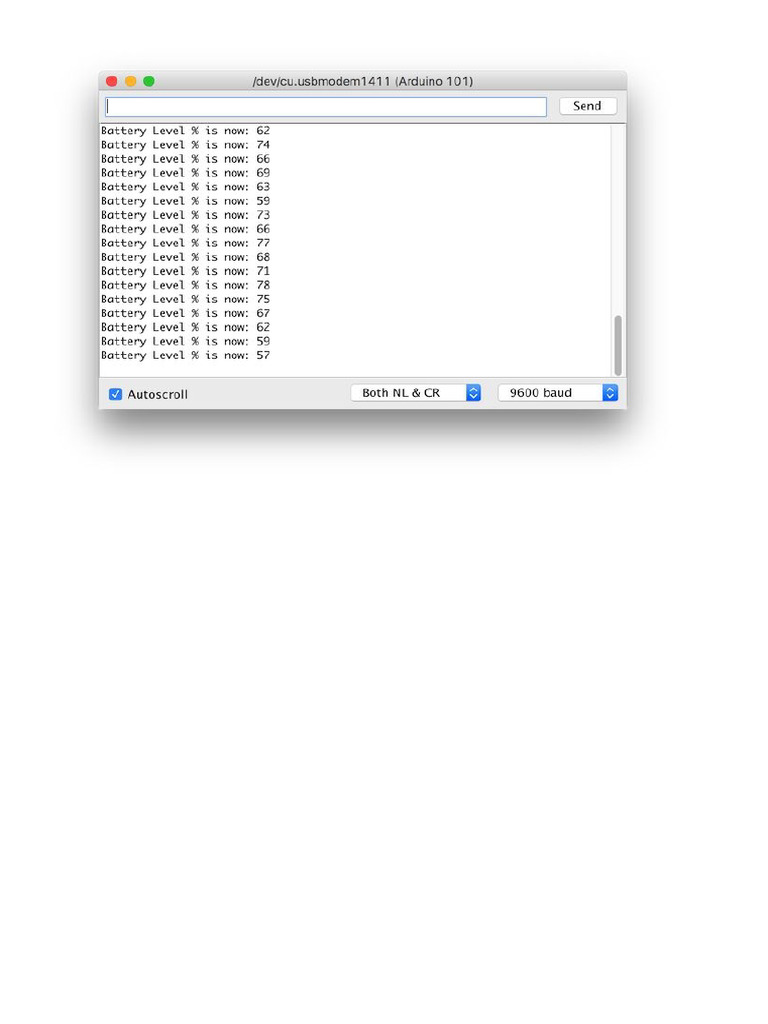Click the line showing battery level 74

(x=185, y=145)
